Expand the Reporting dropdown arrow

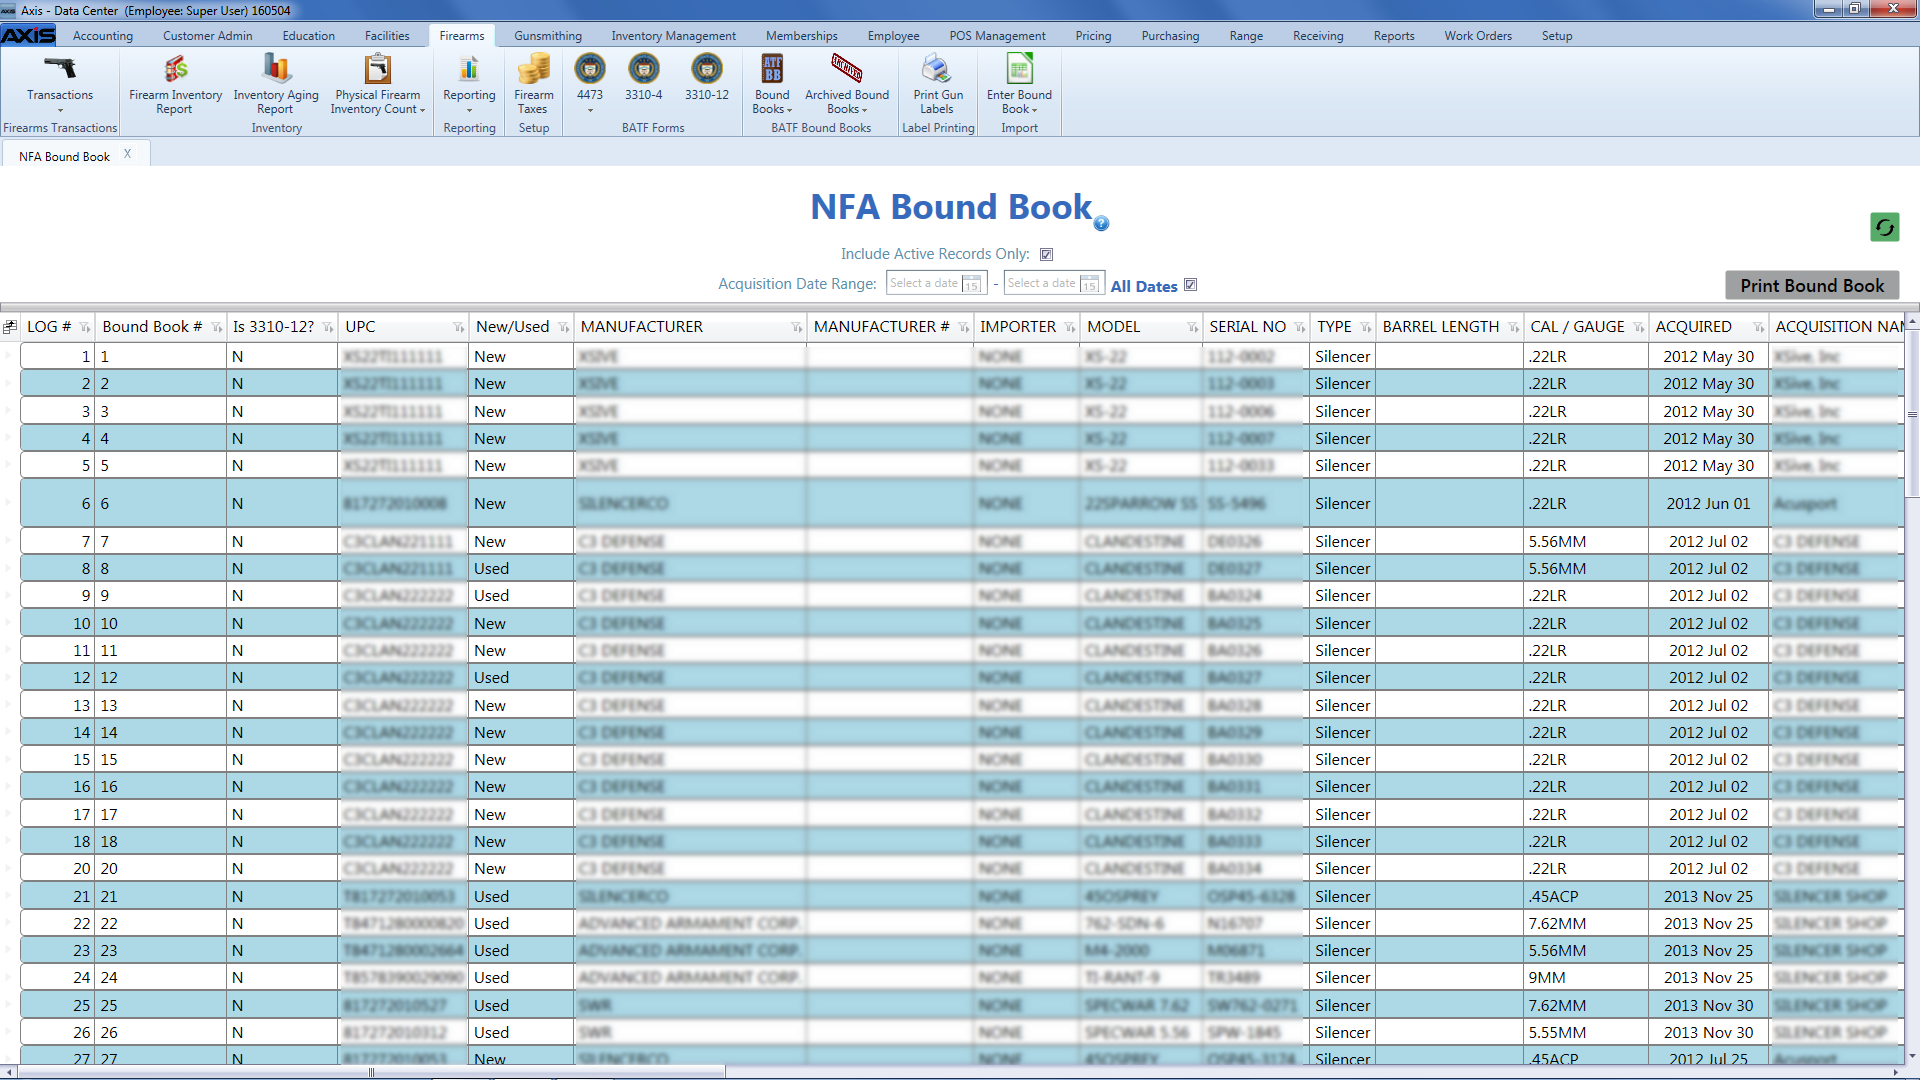point(469,110)
